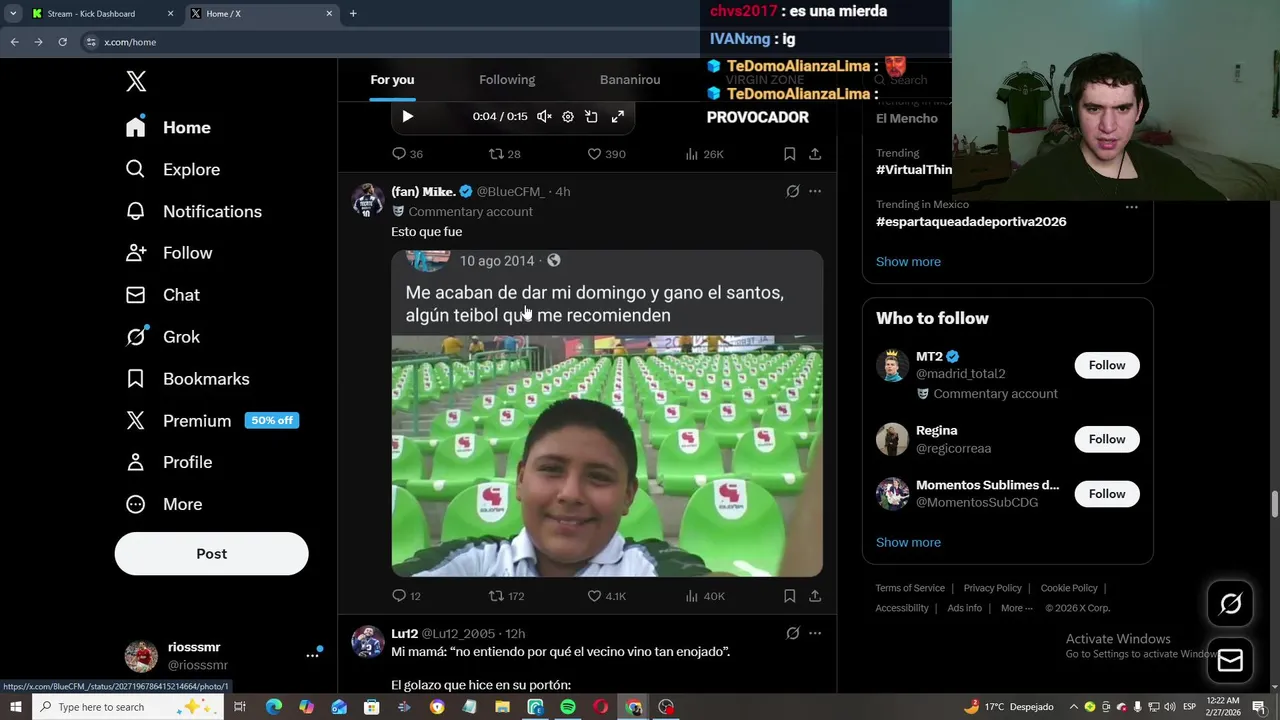1280x720 pixels.
Task: Show more Who to follow suggestions
Action: pyautogui.click(x=908, y=542)
